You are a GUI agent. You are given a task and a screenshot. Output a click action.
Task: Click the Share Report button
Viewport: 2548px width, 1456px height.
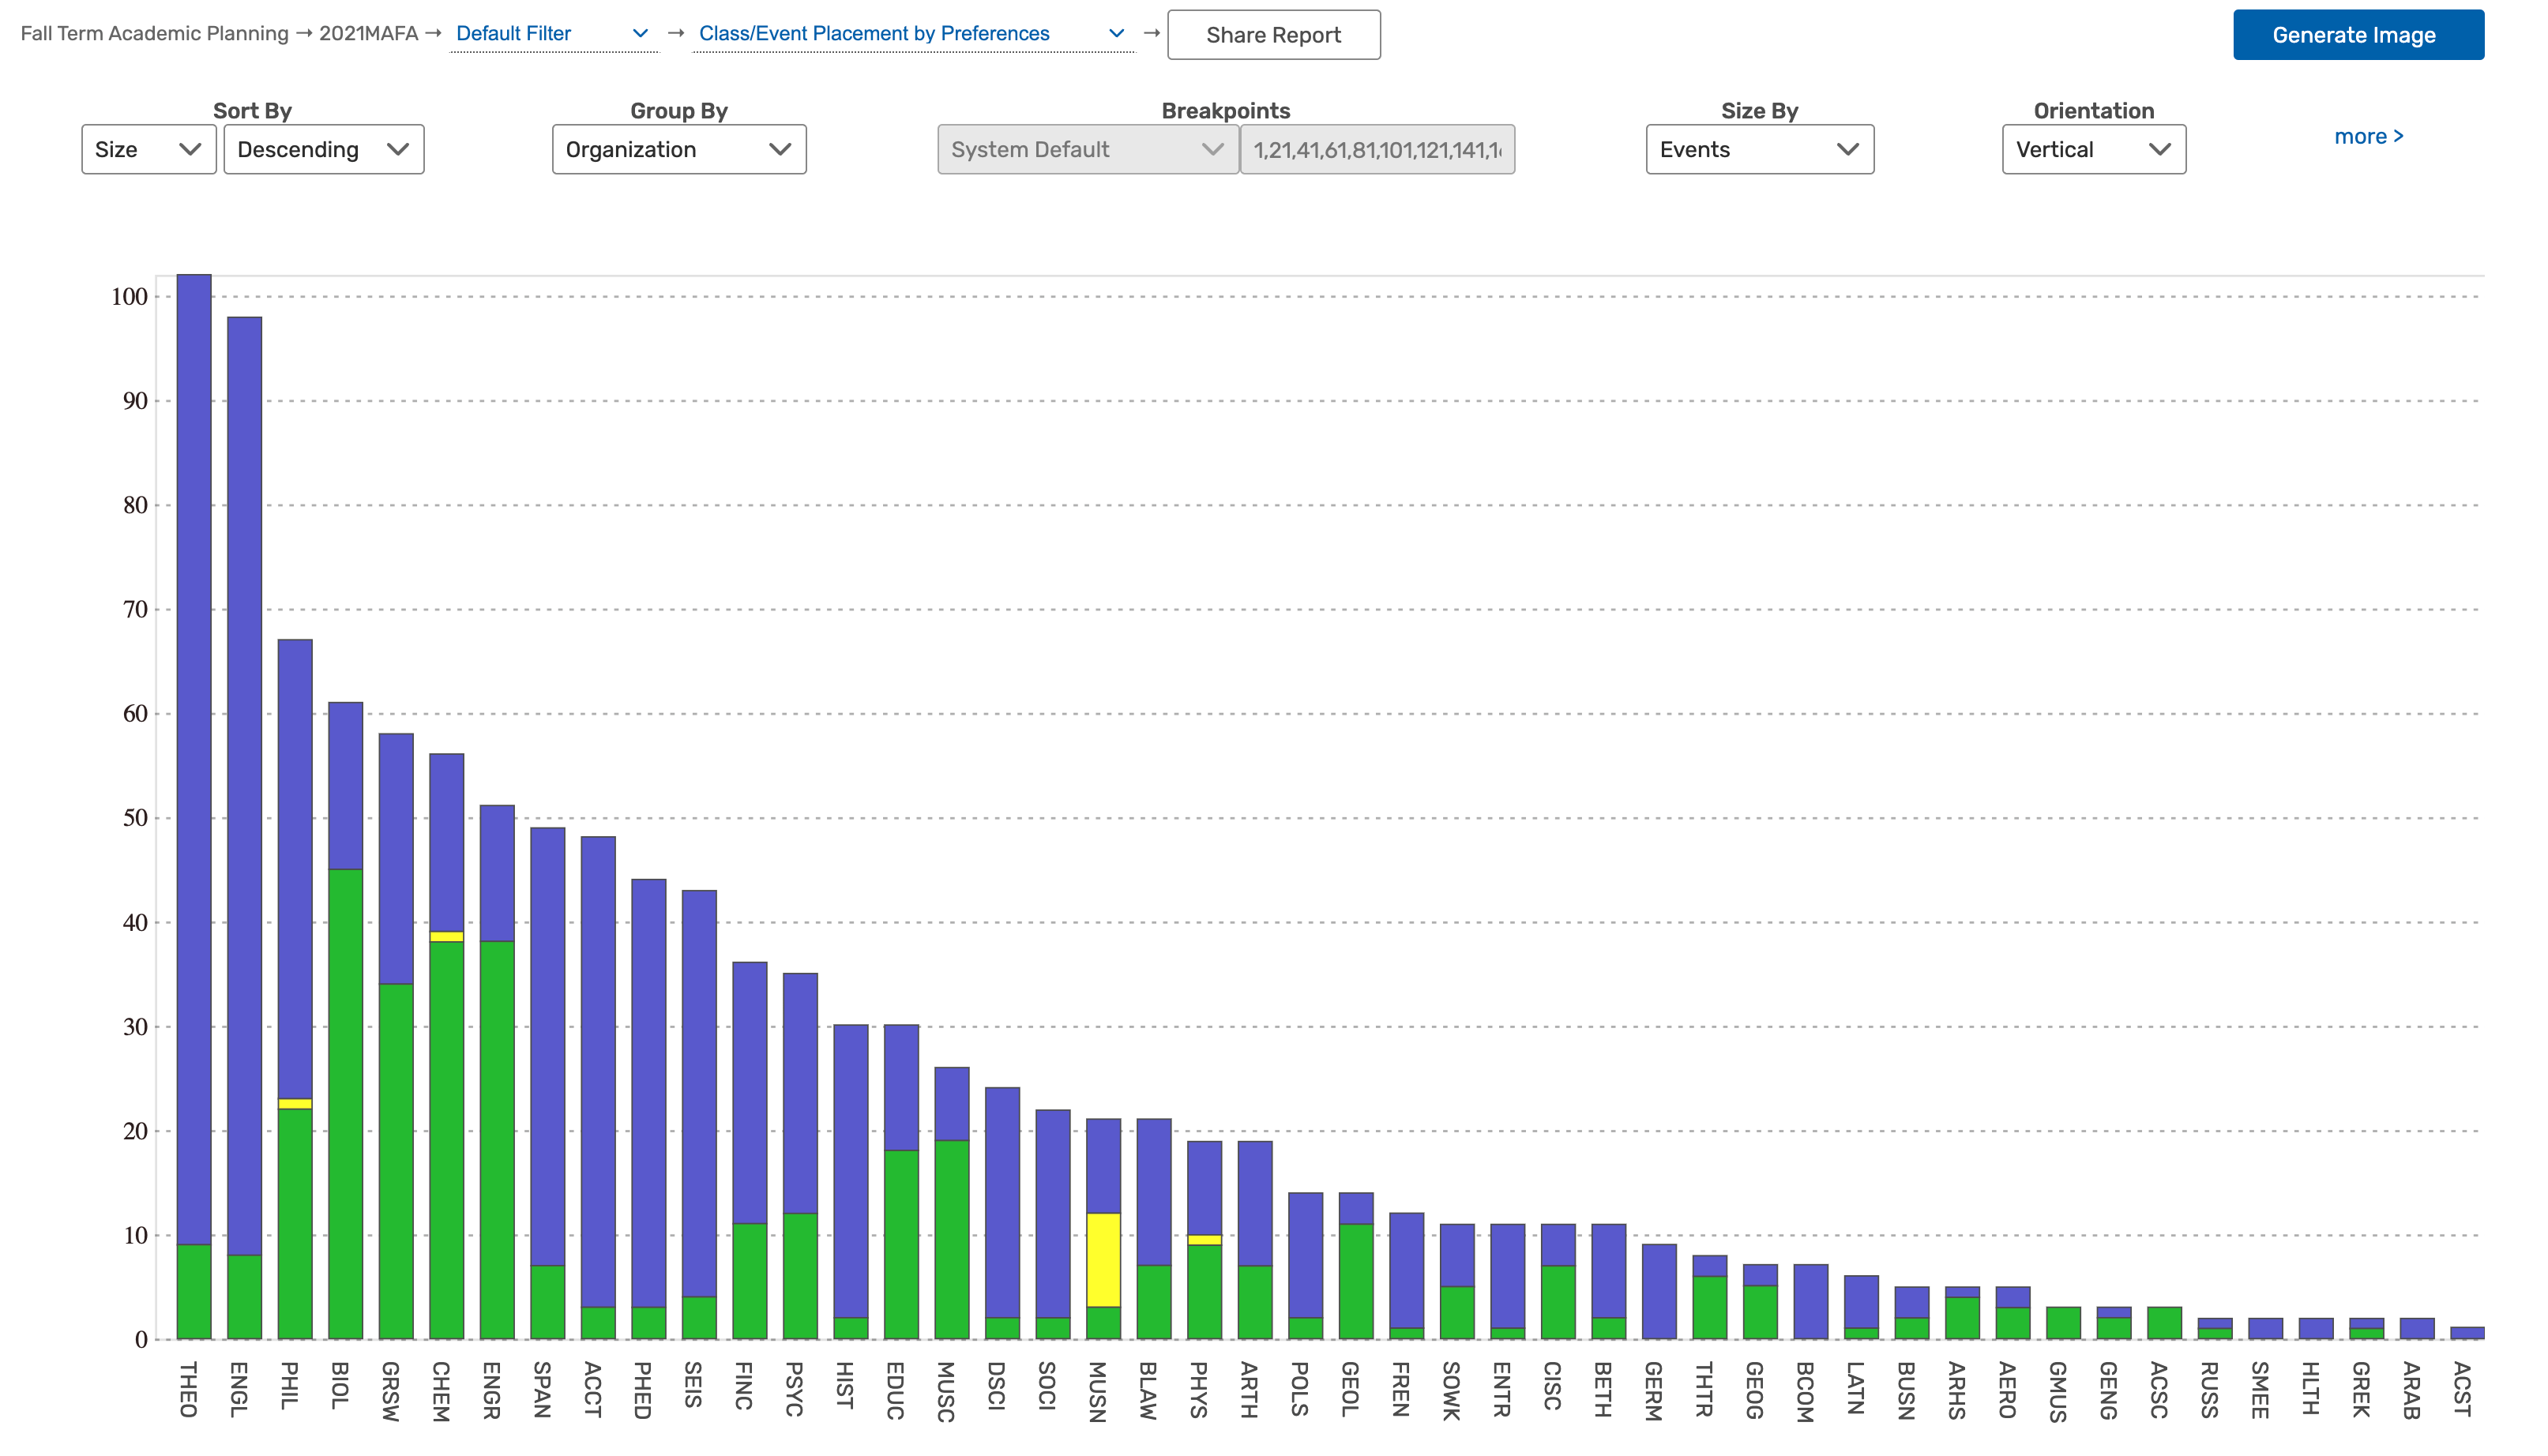pyautogui.click(x=1273, y=35)
